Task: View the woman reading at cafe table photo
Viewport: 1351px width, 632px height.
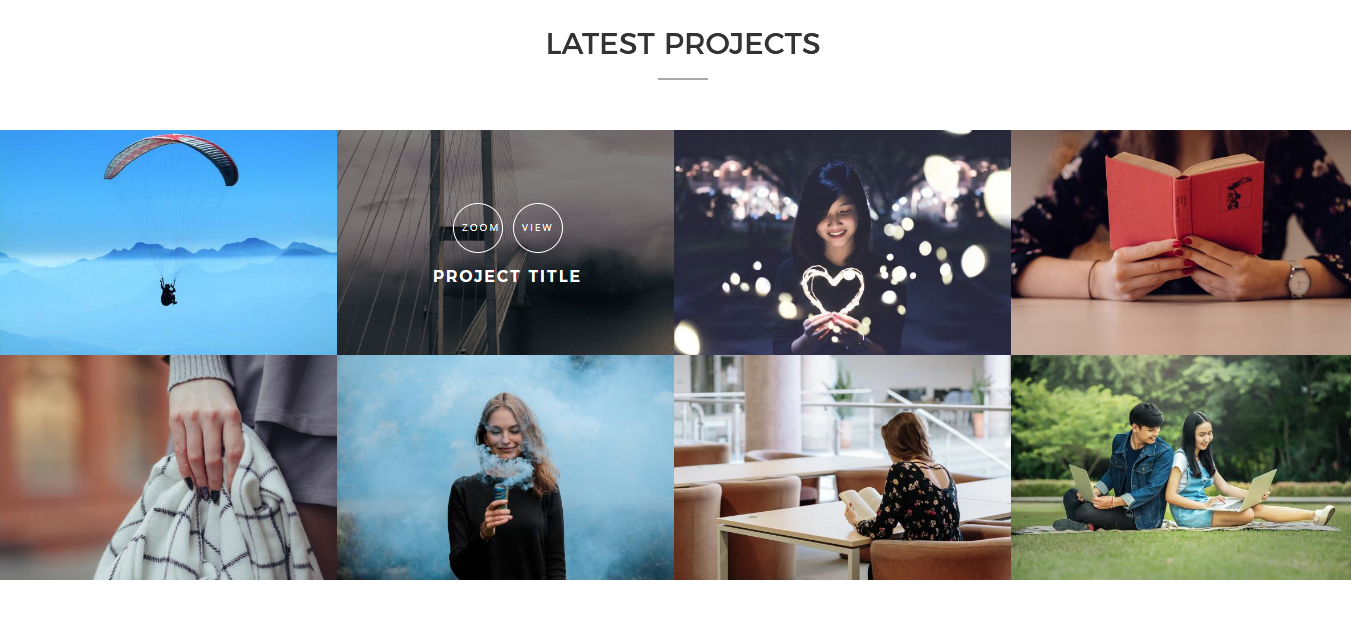Action: point(842,467)
